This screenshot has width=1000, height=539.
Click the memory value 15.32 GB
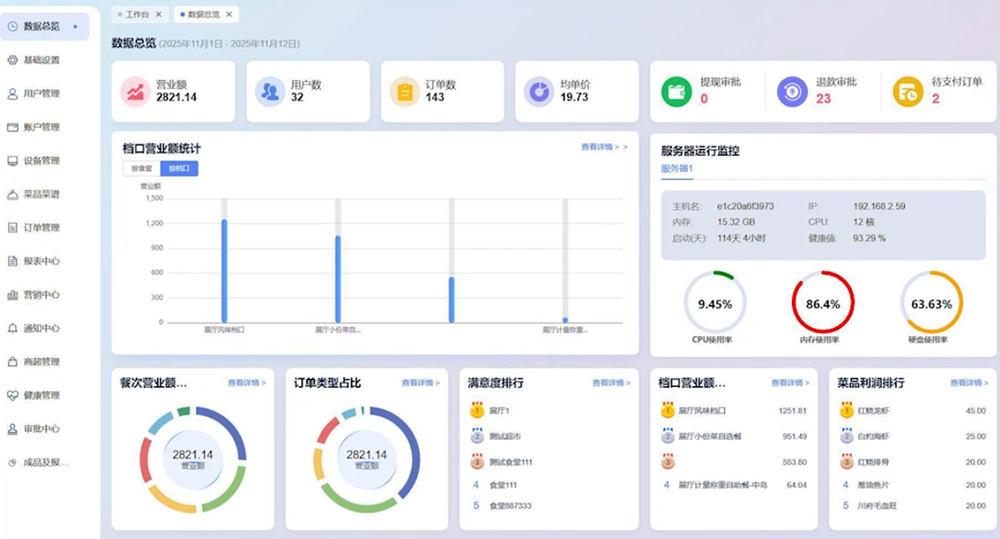[x=736, y=222]
